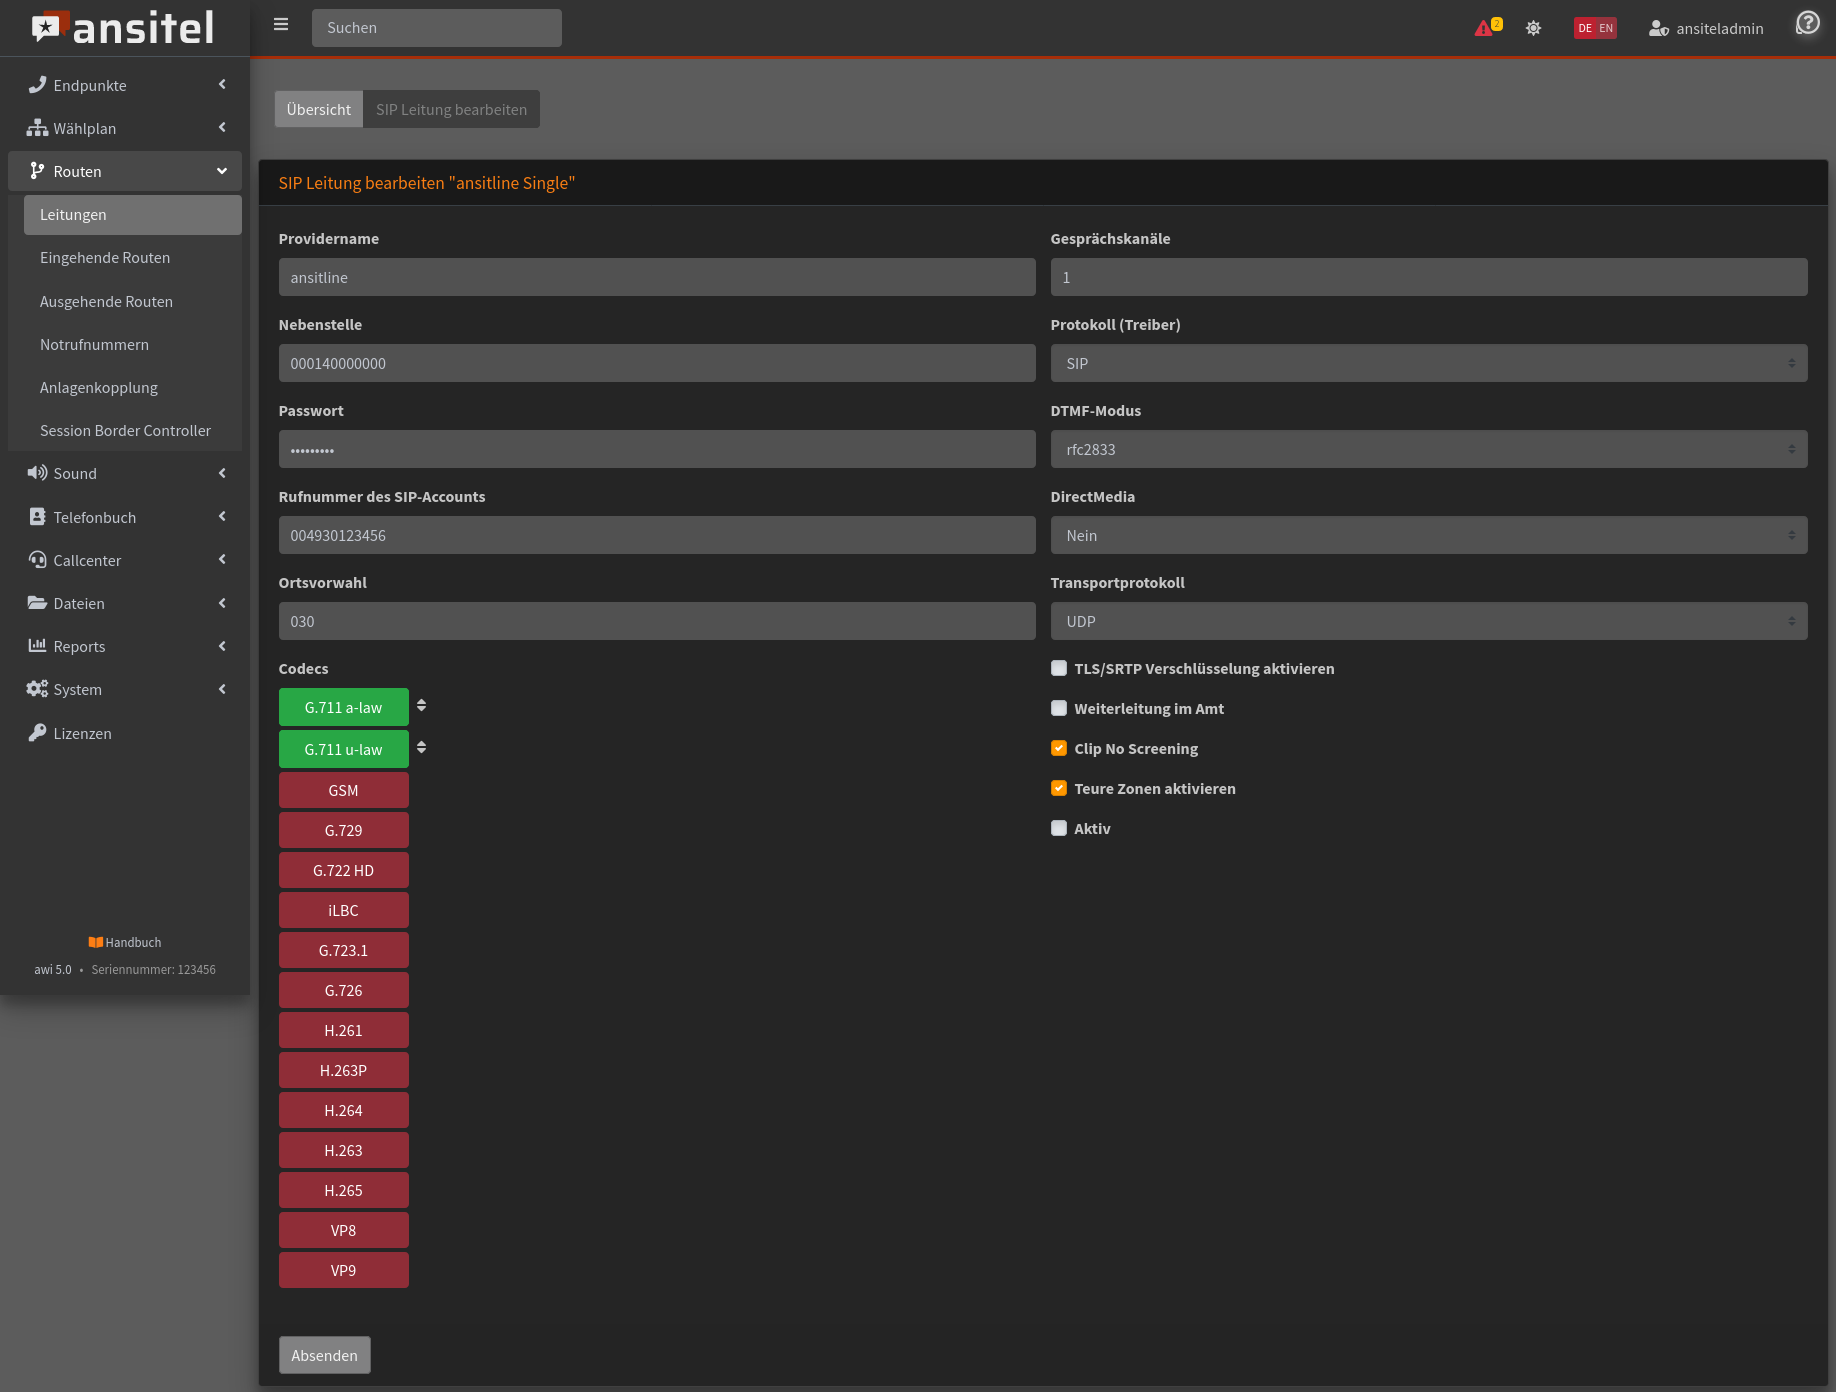
Task: Enable the GSM codec button
Action: click(x=343, y=790)
